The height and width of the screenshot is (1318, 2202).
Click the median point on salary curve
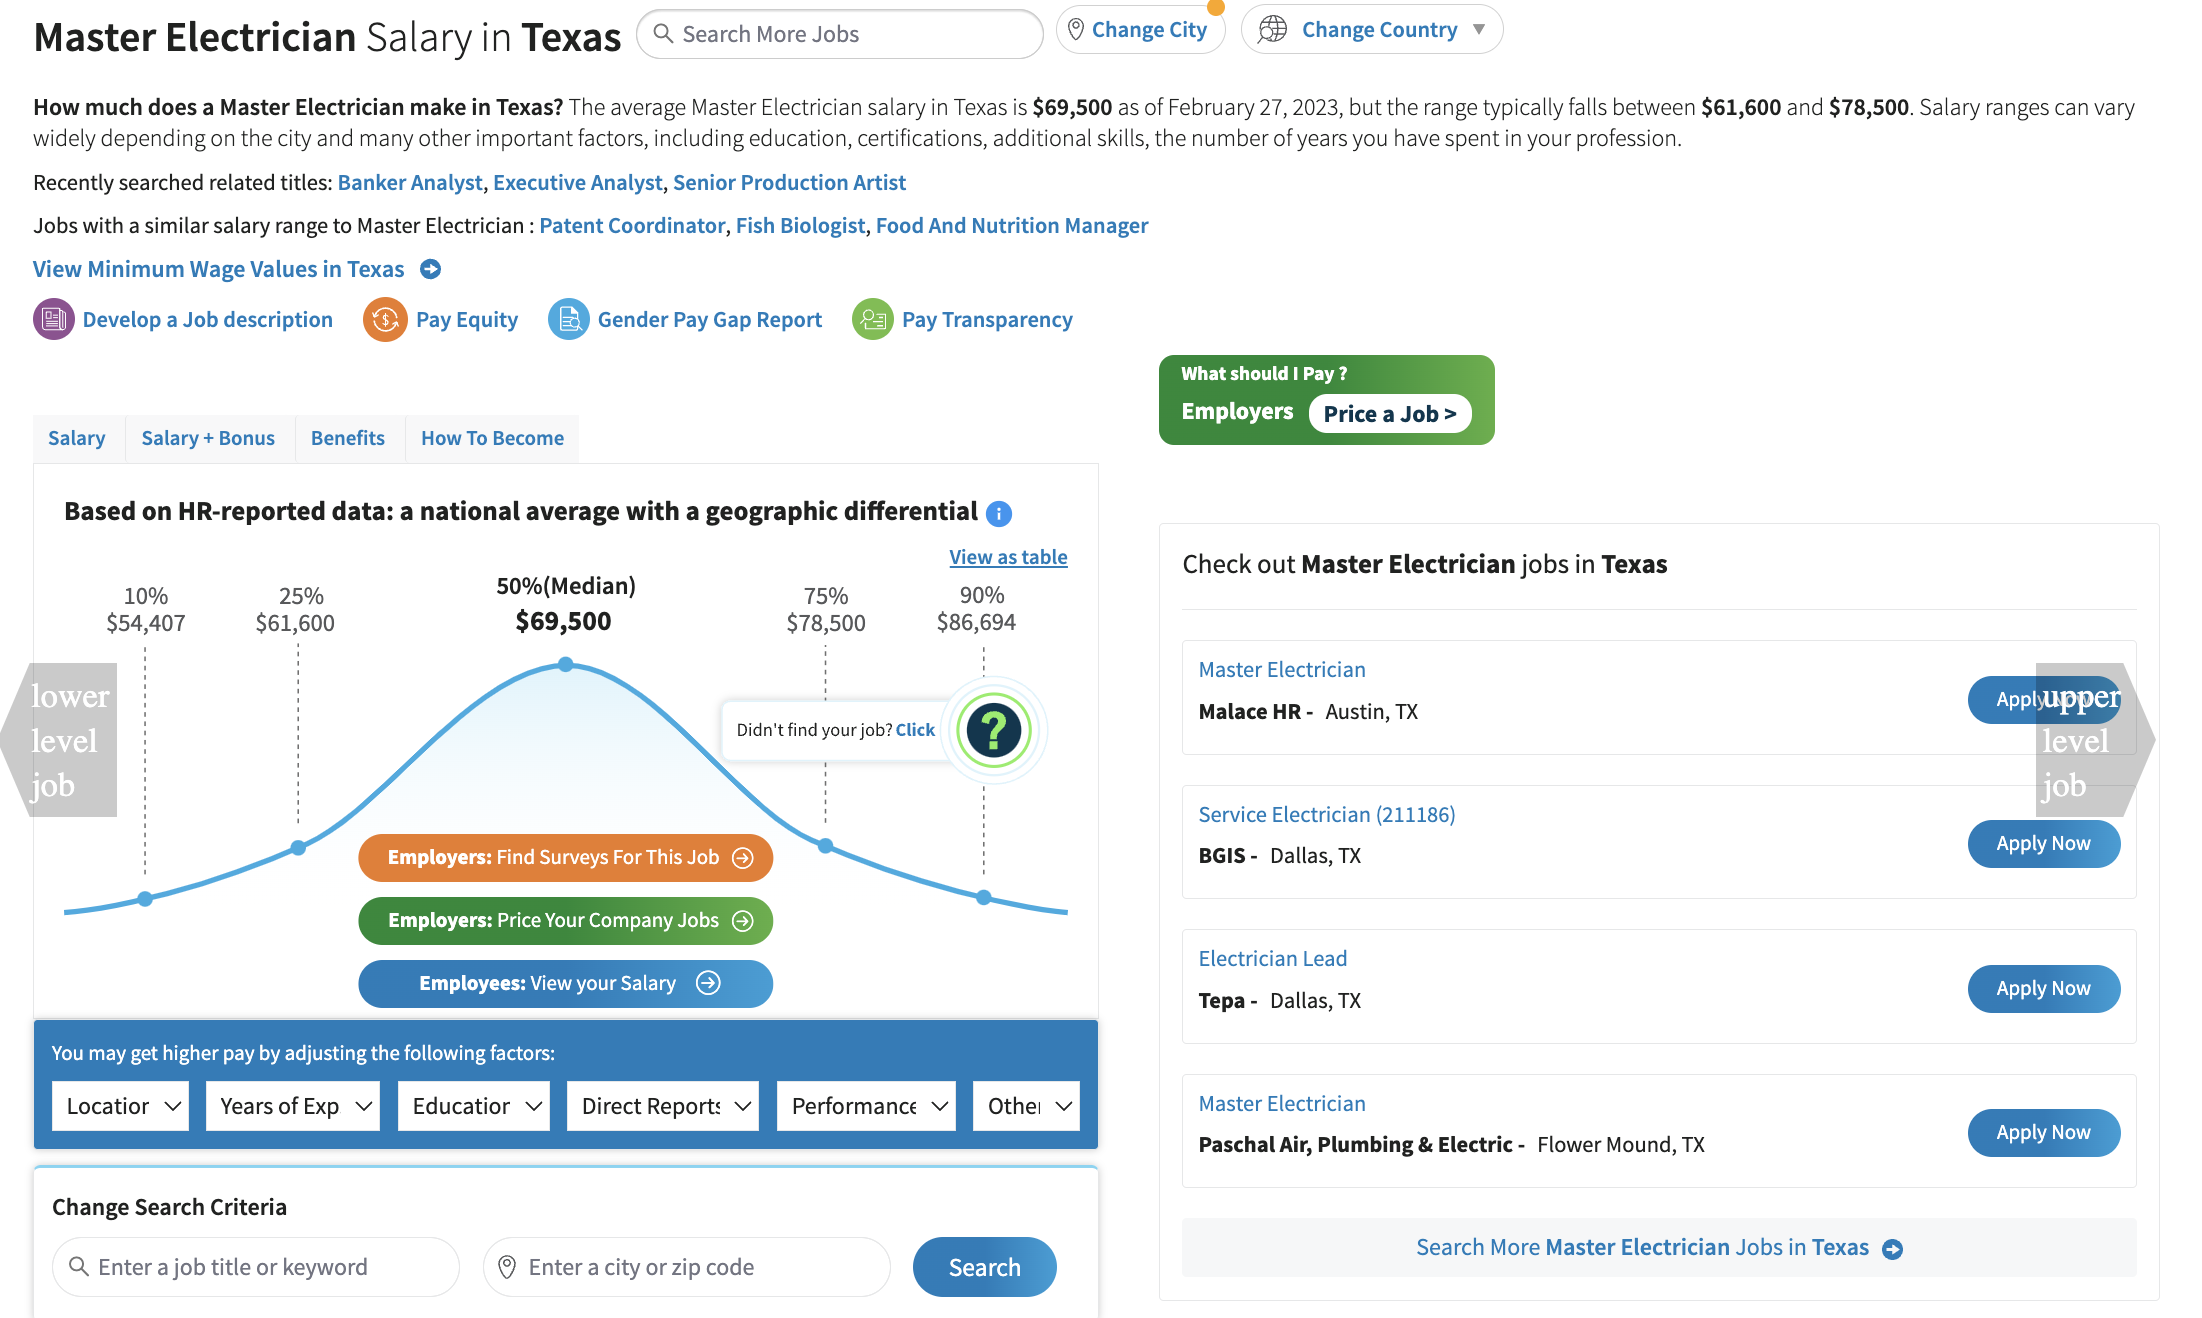[566, 665]
